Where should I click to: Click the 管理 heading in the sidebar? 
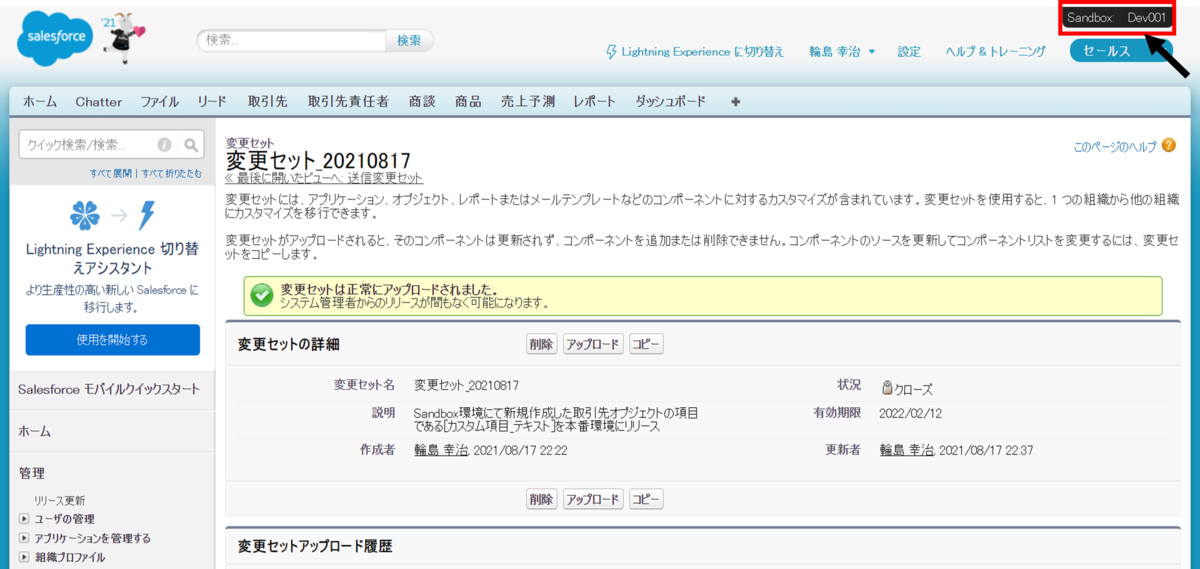tap(31, 473)
